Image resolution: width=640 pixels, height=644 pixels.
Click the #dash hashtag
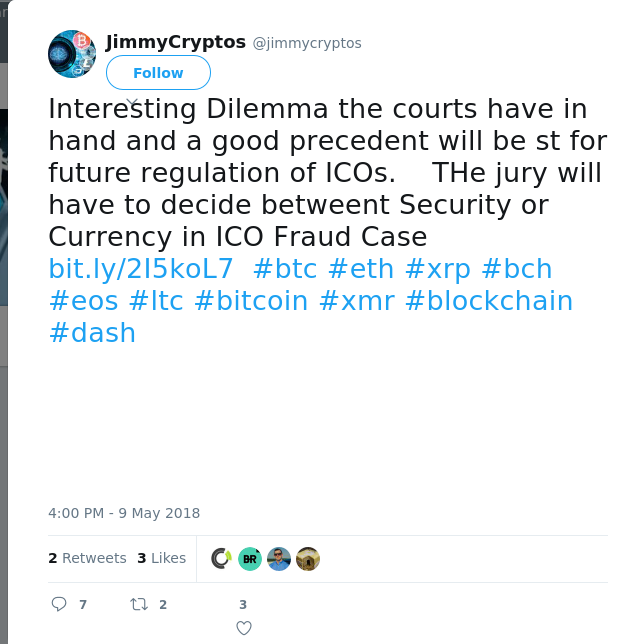[x=92, y=333]
